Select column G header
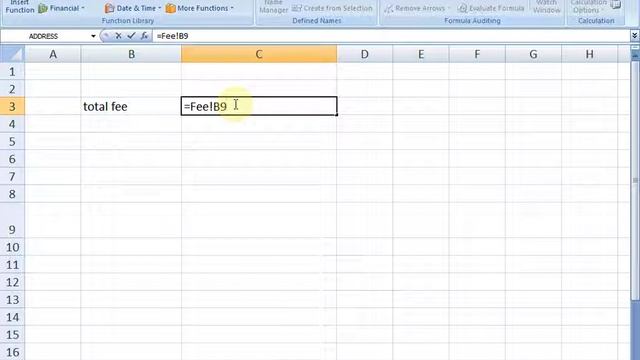The height and width of the screenshot is (360, 640). point(533,54)
